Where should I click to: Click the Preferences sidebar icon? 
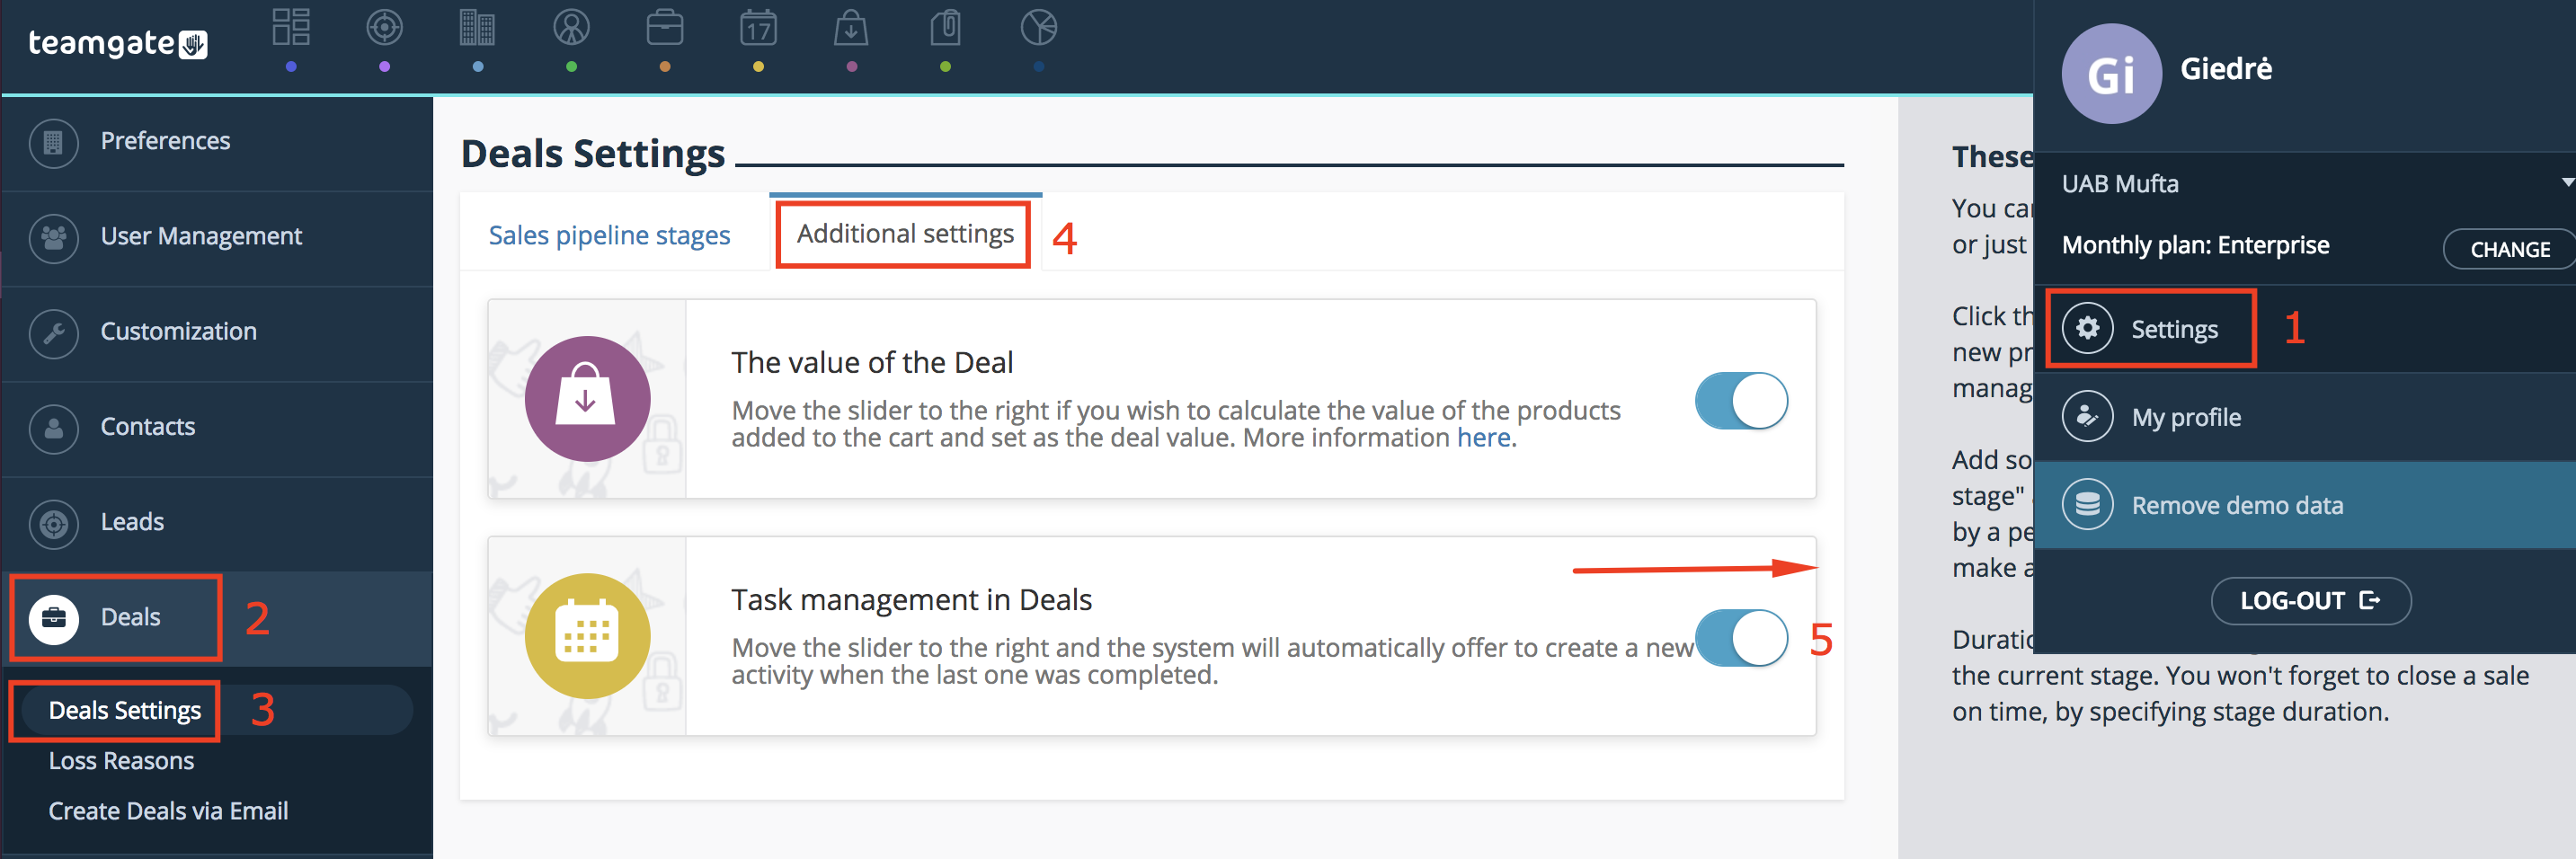pos(54,142)
